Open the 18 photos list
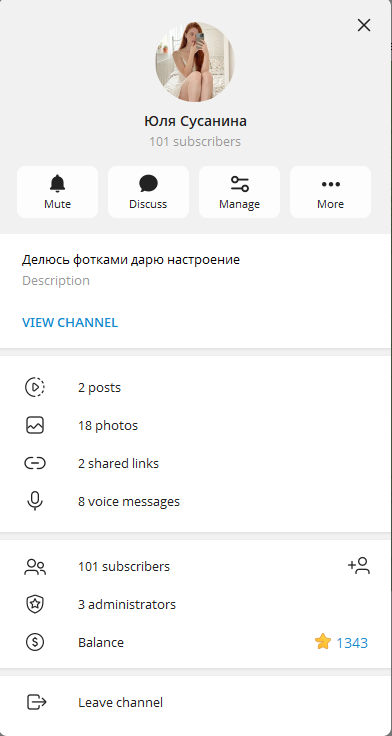This screenshot has height=736, width=392. point(195,426)
